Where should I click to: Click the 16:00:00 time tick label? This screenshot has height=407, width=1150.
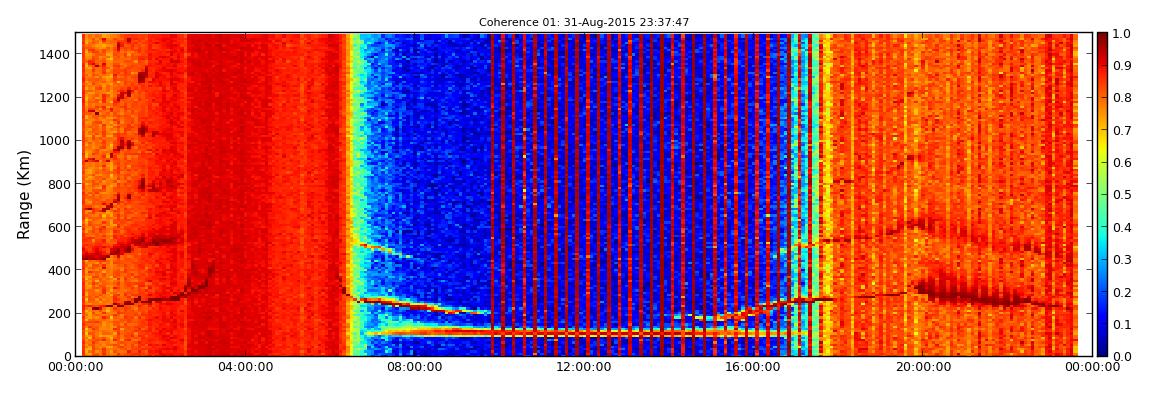[x=755, y=367]
